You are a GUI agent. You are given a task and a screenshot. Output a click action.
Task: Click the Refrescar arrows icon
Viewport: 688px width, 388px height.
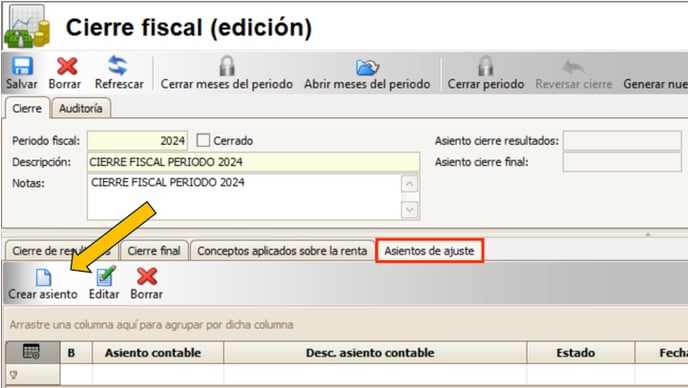click(x=118, y=66)
